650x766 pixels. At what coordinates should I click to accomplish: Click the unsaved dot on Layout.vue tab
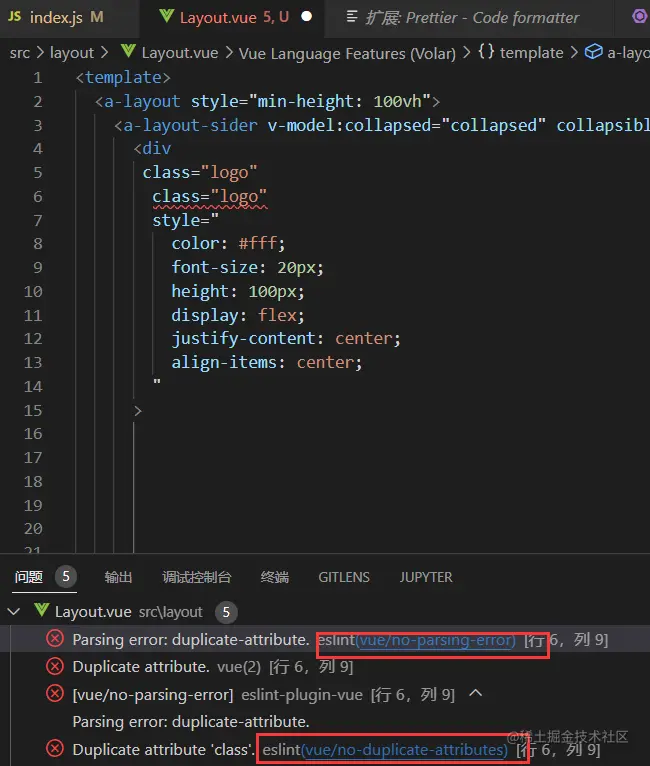click(x=307, y=16)
